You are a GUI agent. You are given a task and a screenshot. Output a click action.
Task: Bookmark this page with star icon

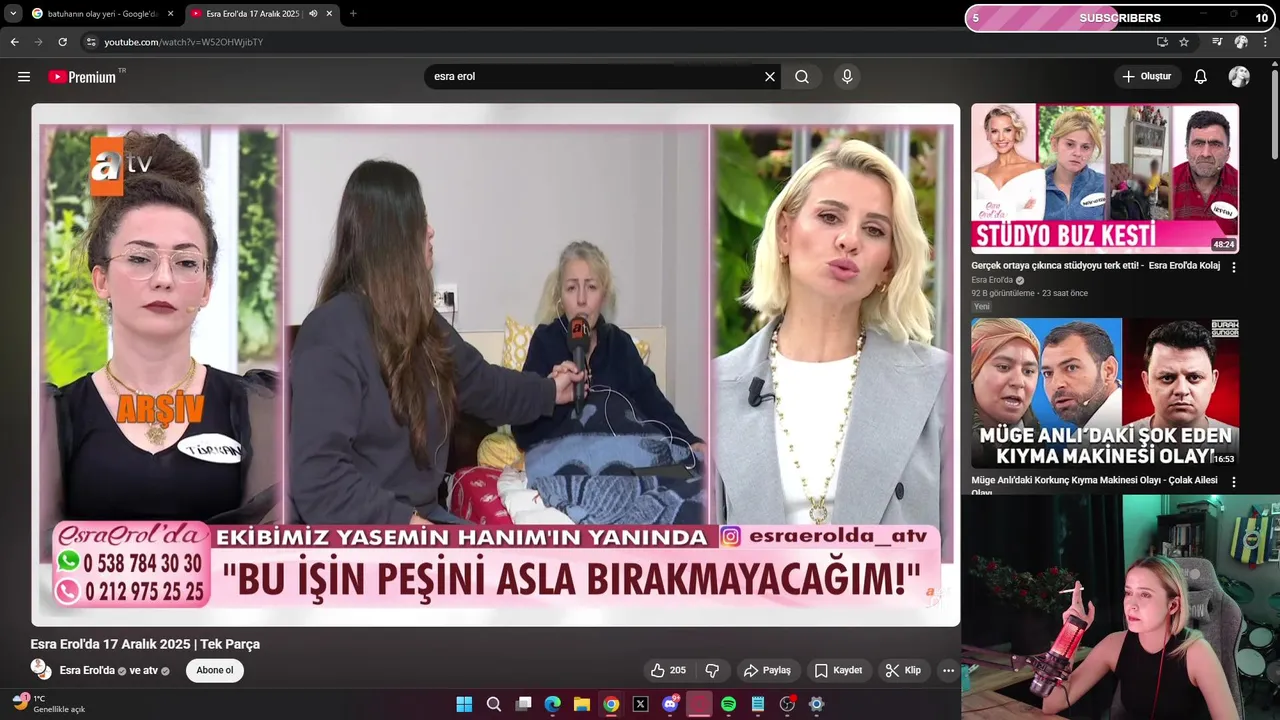pyautogui.click(x=1184, y=42)
